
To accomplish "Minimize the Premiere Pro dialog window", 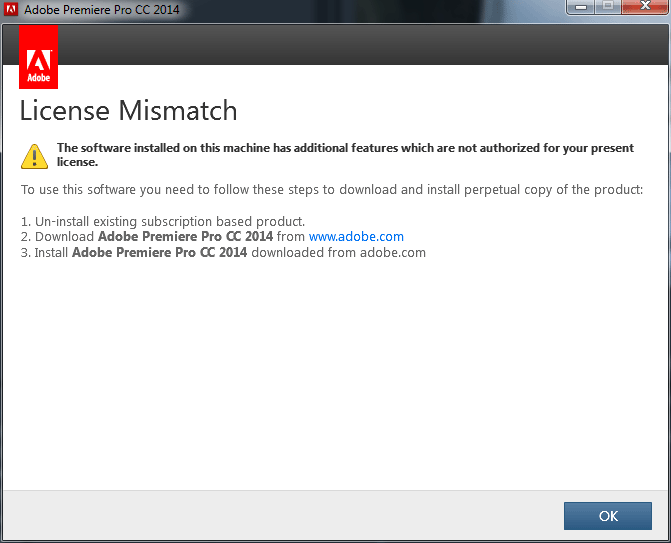I will (580, 6).
